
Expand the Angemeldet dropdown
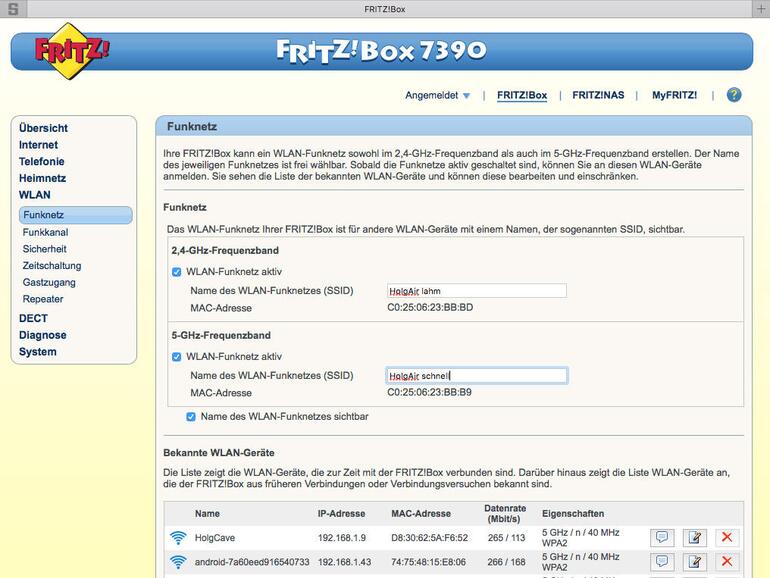(438, 95)
